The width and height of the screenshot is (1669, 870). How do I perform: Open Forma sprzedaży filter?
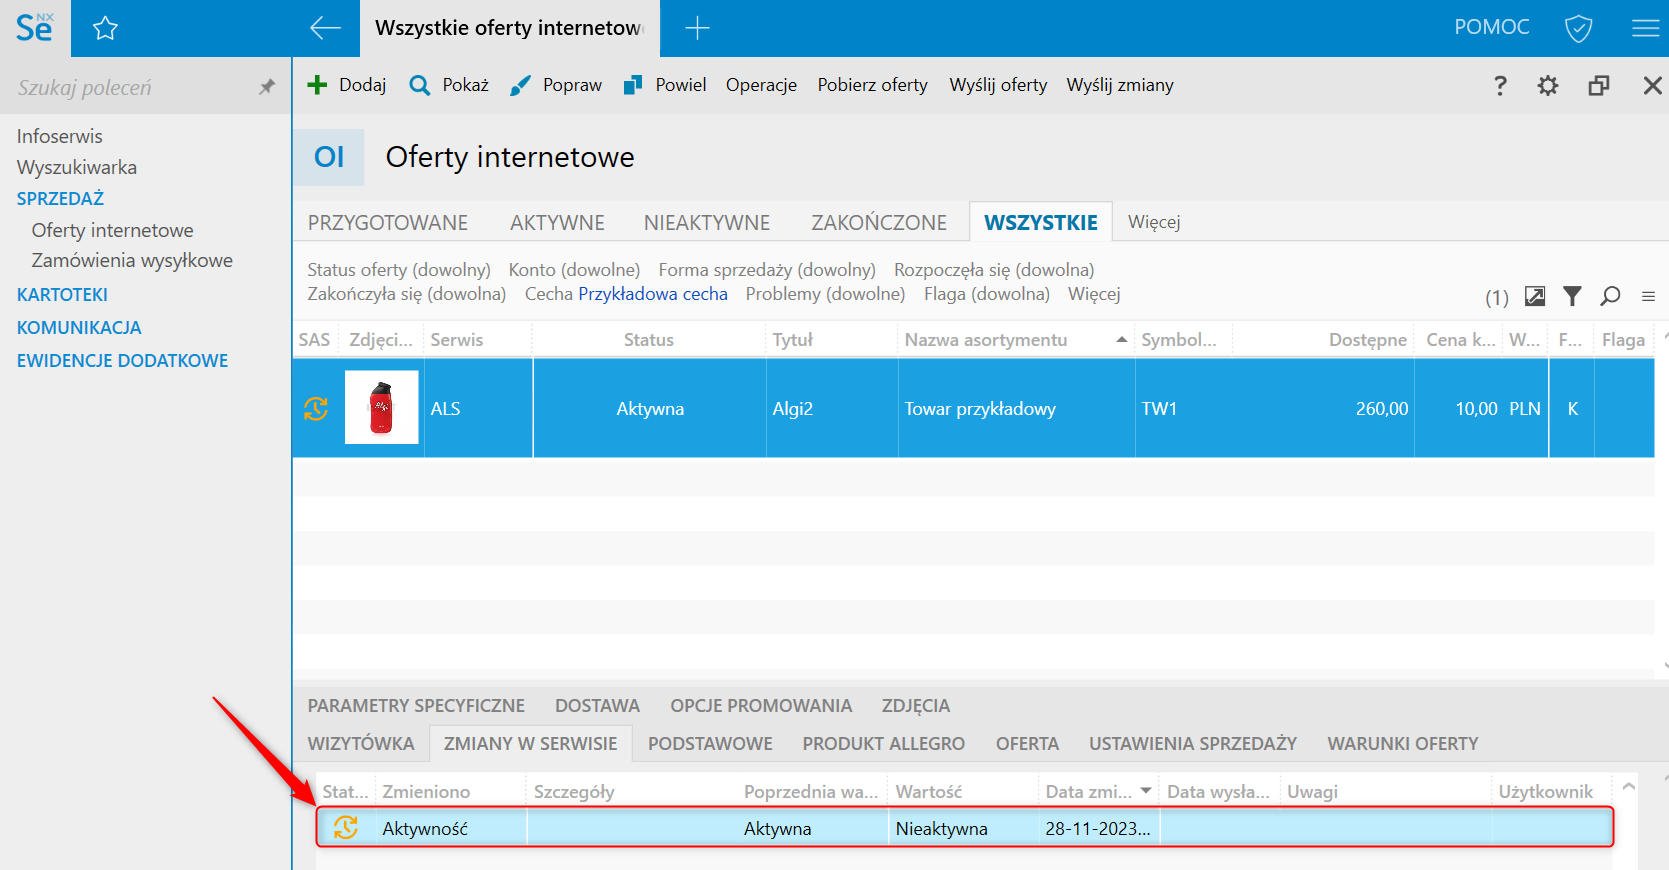[x=767, y=270]
